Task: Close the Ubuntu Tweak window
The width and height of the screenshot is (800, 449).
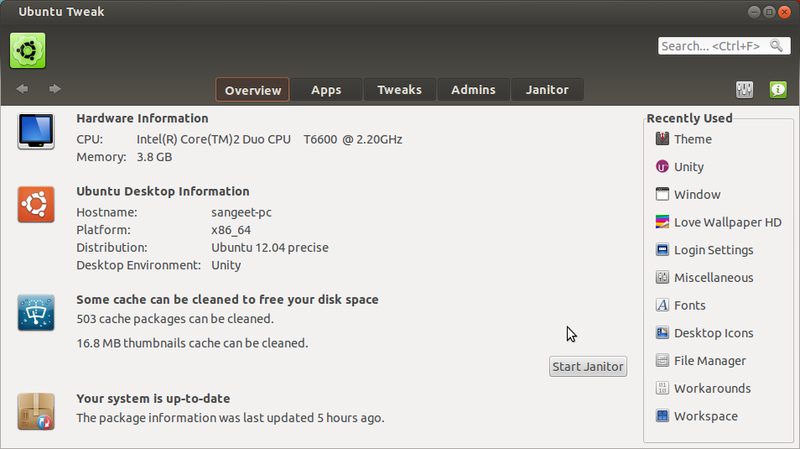Action: tap(785, 12)
